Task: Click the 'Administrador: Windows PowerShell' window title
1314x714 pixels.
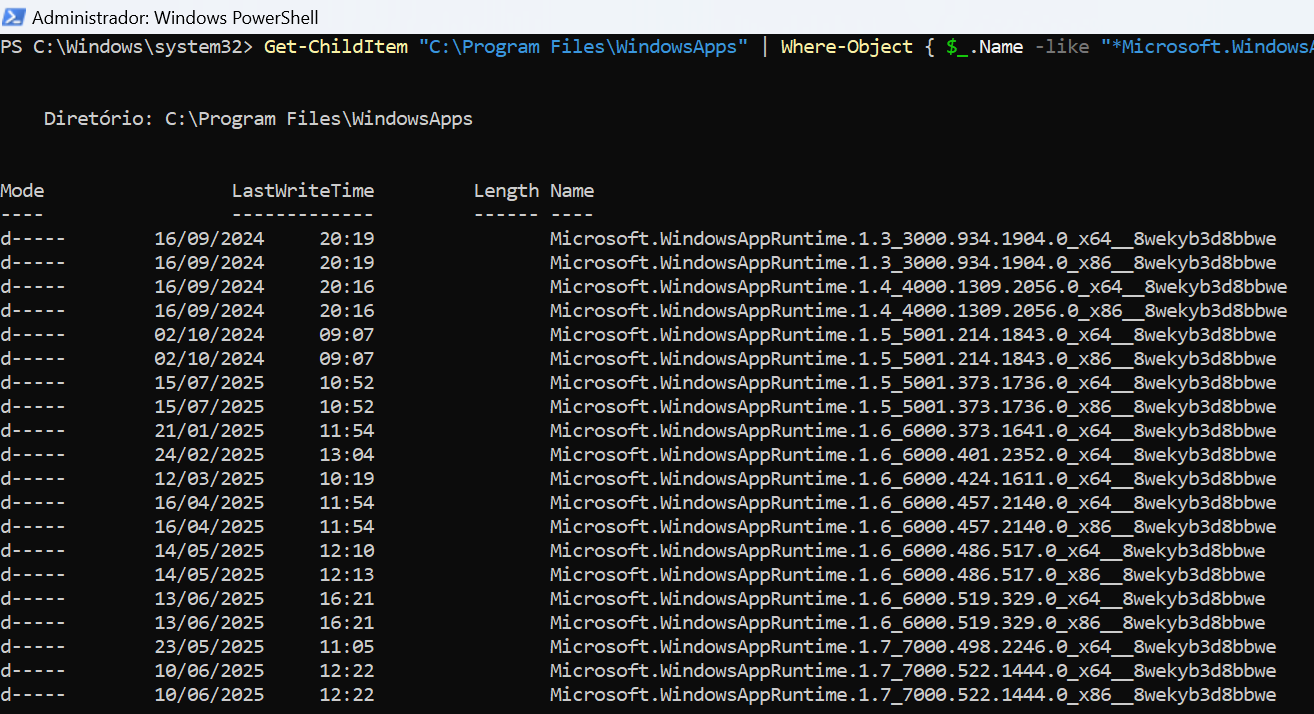Action: pos(176,18)
